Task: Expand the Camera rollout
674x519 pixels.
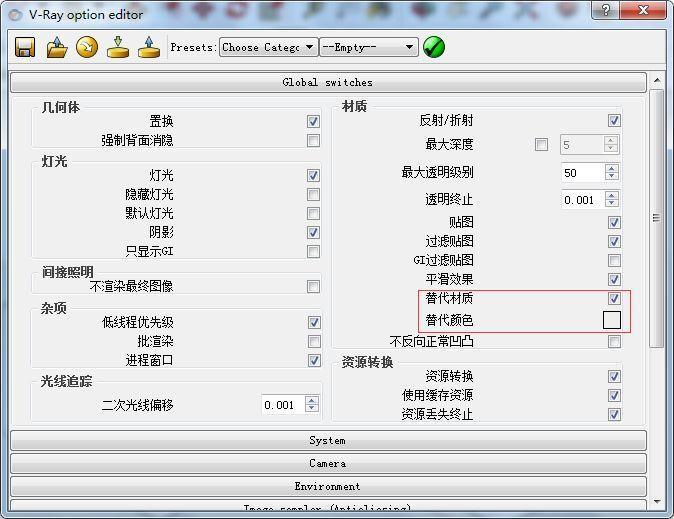Action: coord(328,464)
